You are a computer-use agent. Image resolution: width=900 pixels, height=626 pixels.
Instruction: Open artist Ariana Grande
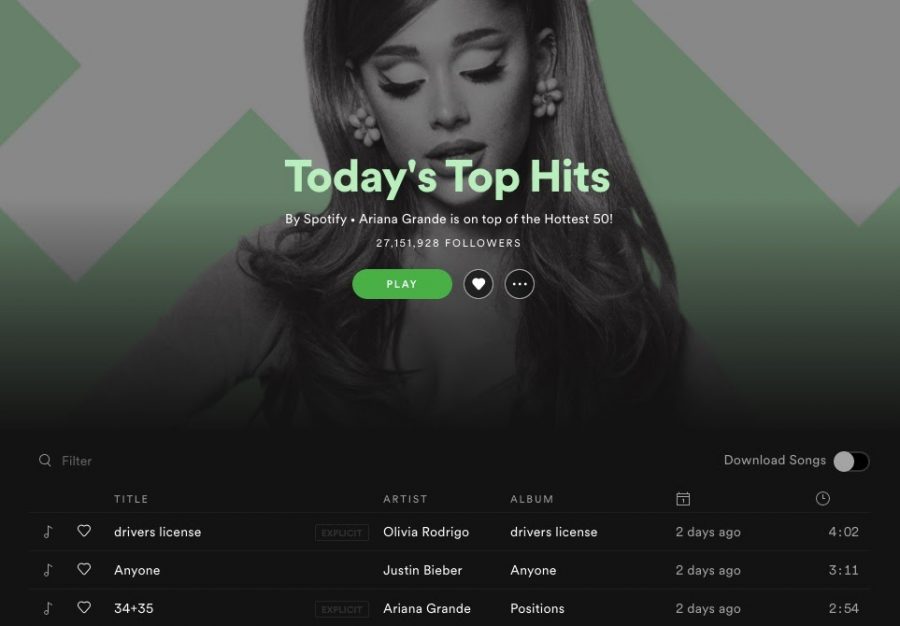[x=426, y=608]
